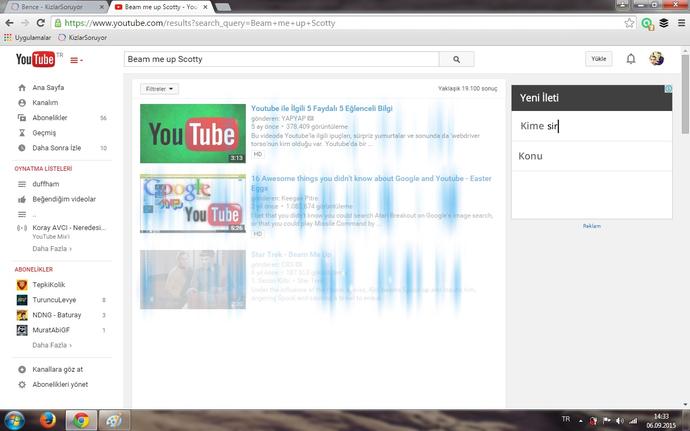Bookmark the page with the star icon
Viewport: 690px width, 431px height.
point(629,23)
